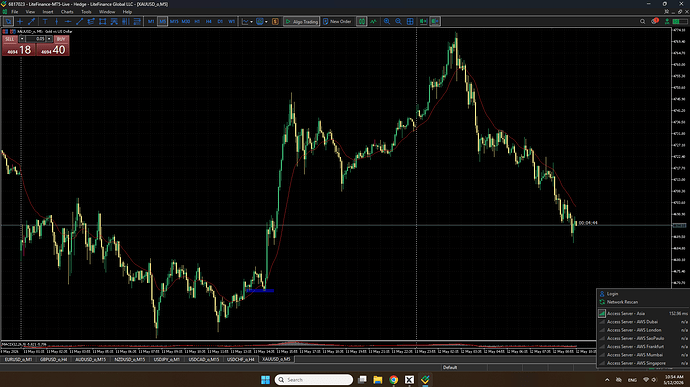Click the SELL button in one-click panel
The image size is (690, 387).
[x=10, y=39]
